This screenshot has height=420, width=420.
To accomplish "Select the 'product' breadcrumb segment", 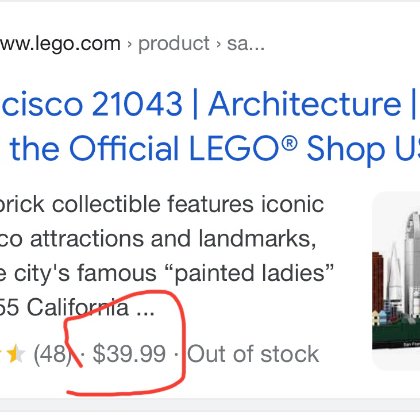I will click(x=174, y=44).
